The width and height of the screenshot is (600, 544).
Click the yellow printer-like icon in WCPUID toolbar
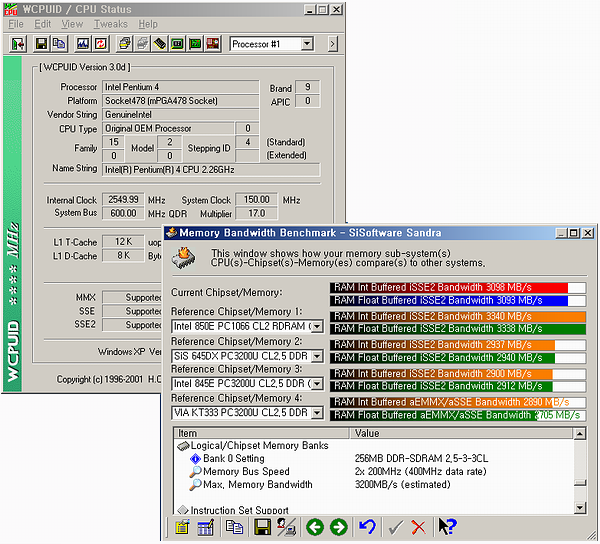pos(124,44)
